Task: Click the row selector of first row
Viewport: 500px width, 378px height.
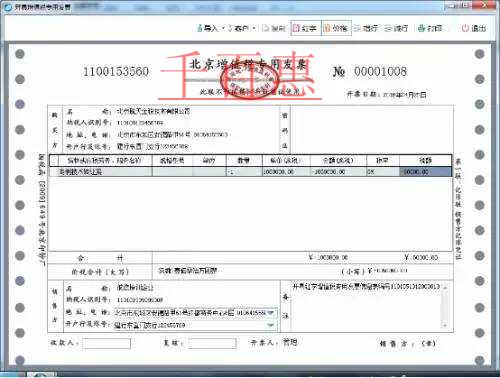Action: [x=54, y=172]
